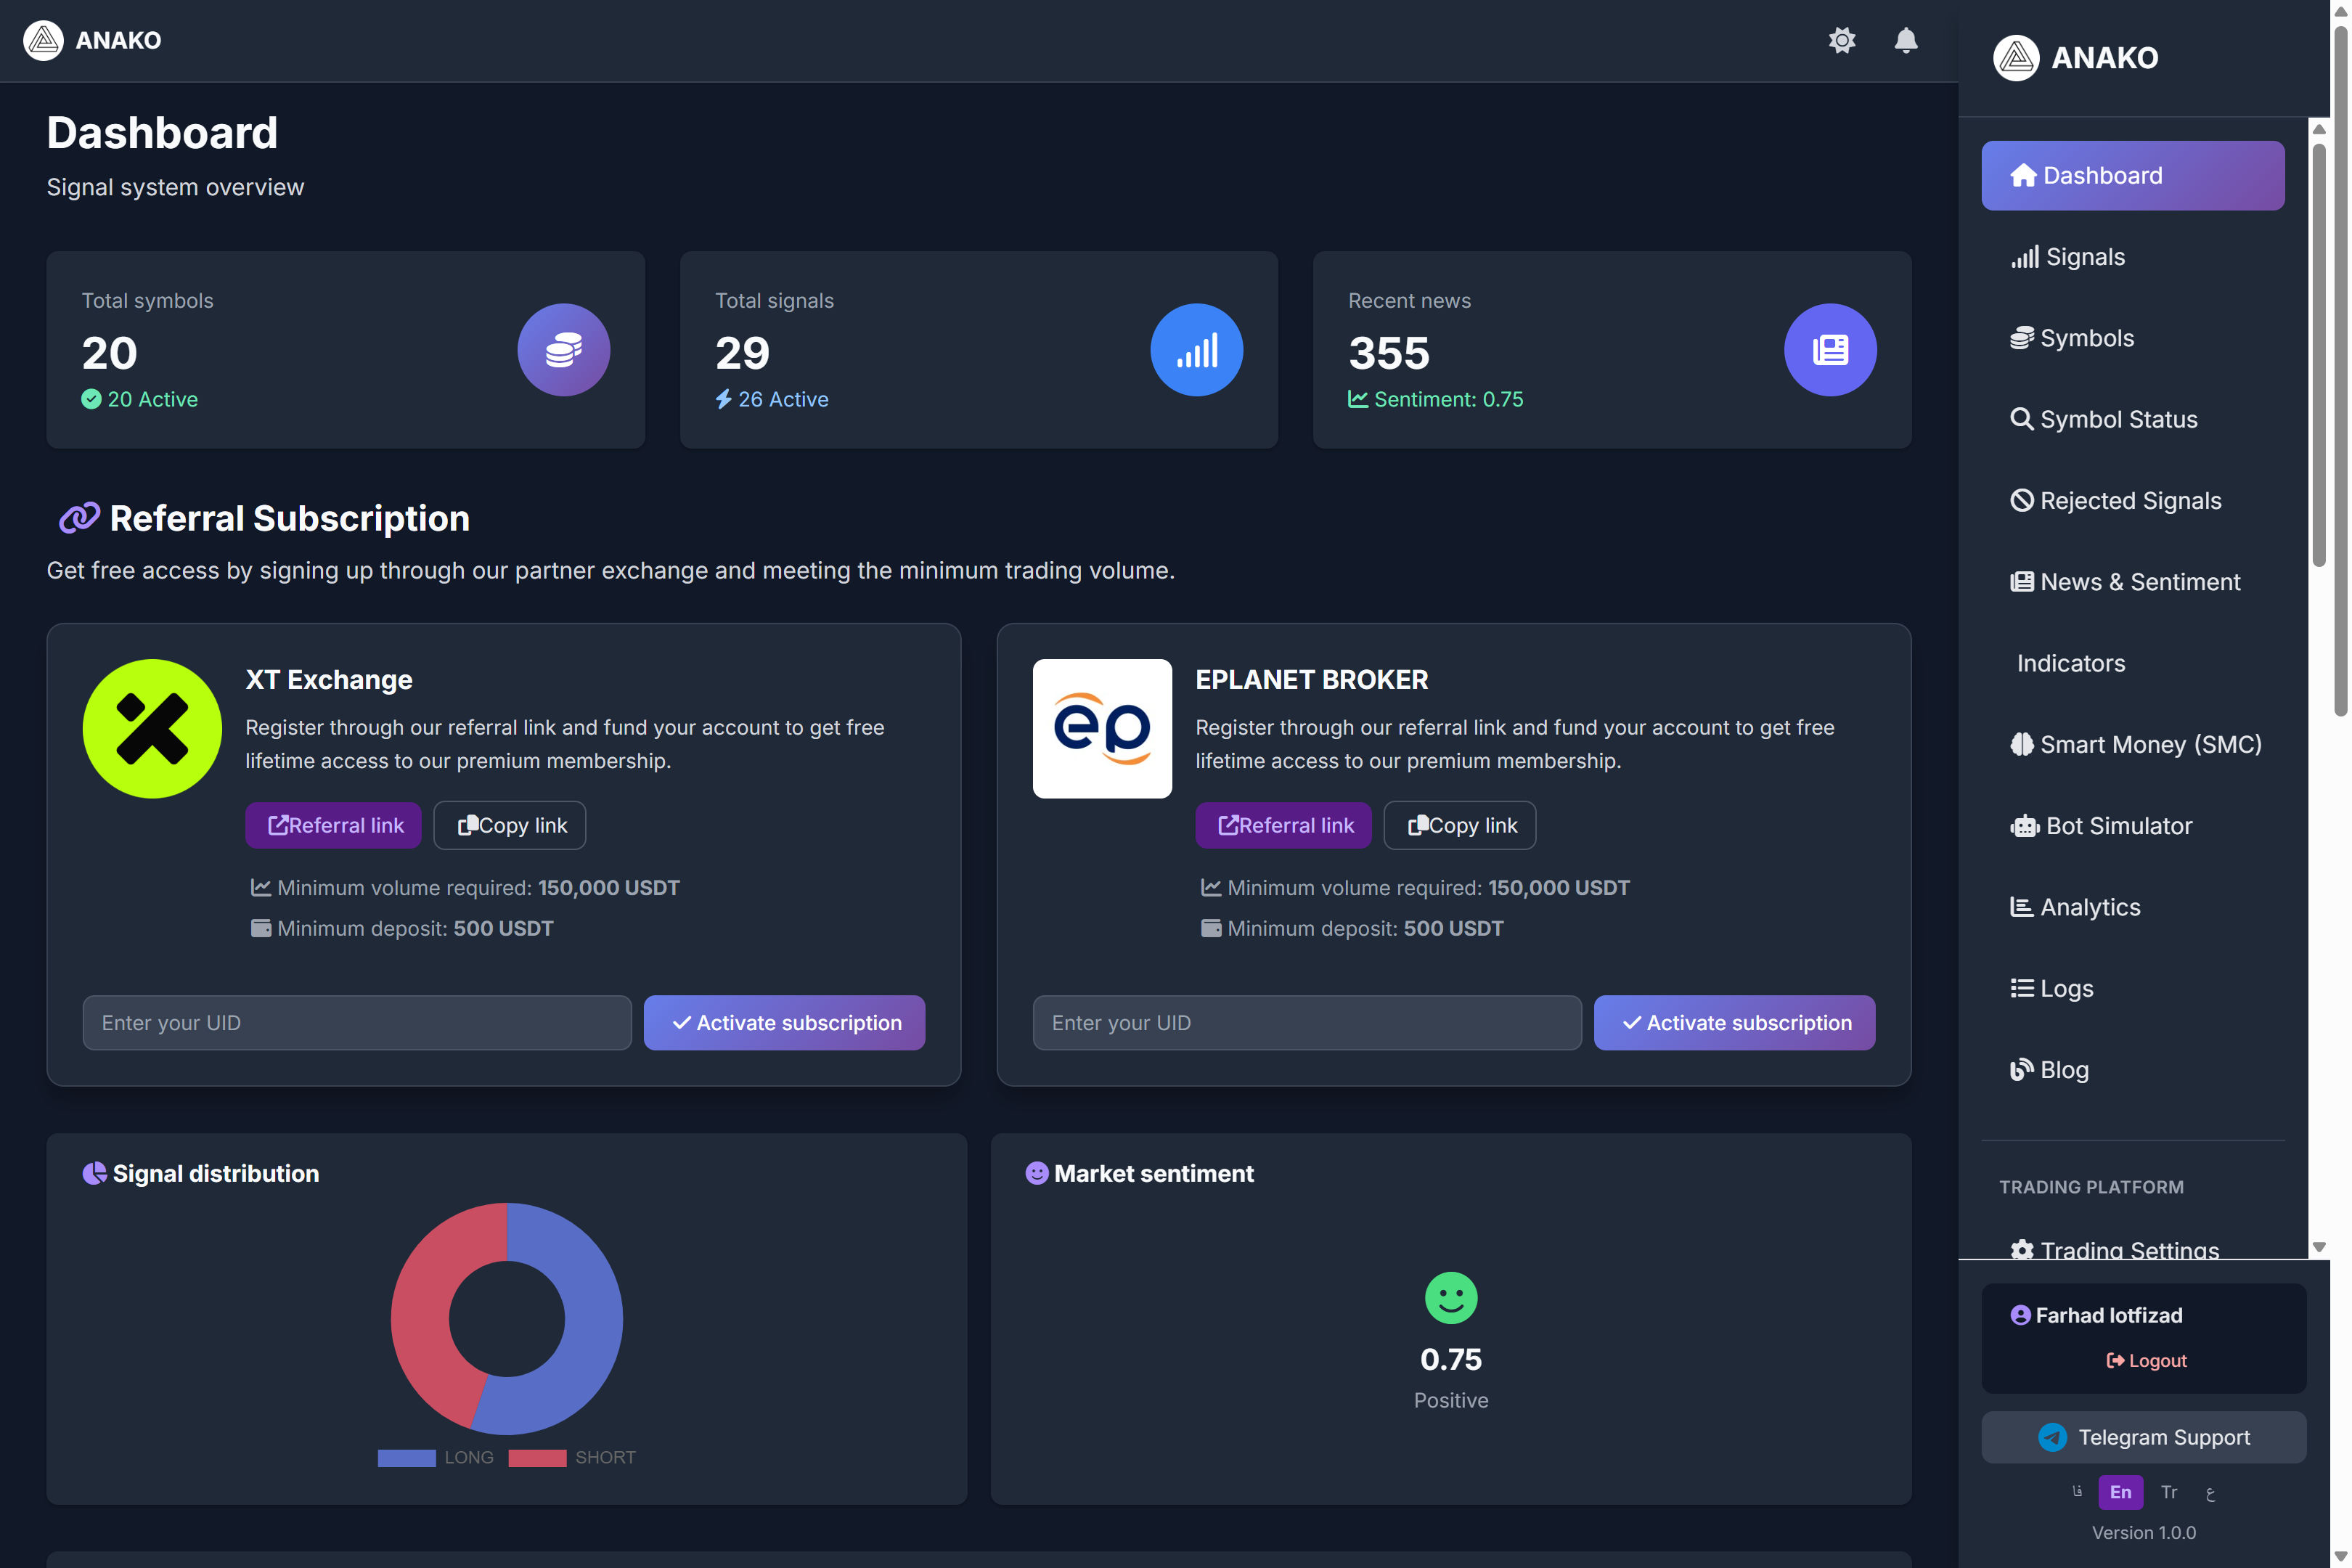Click the XT Exchange logo
Image resolution: width=2352 pixels, height=1568 pixels.
coord(152,728)
